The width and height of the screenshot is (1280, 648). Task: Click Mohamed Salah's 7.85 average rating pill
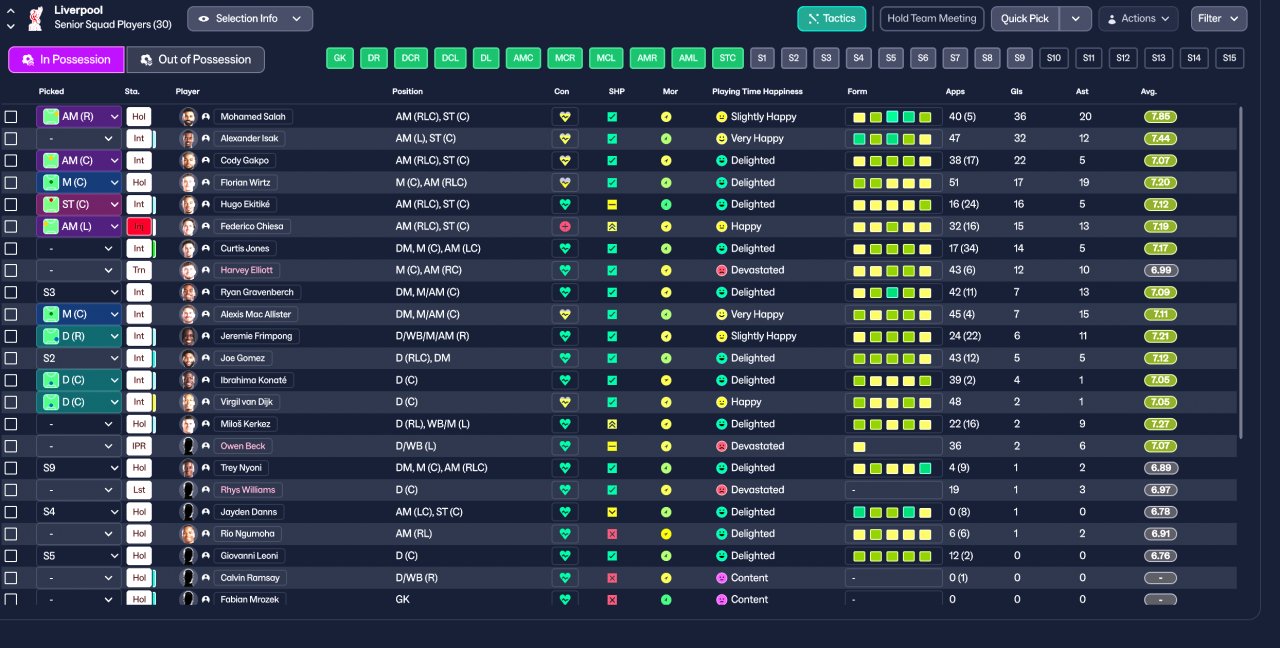pos(1160,116)
